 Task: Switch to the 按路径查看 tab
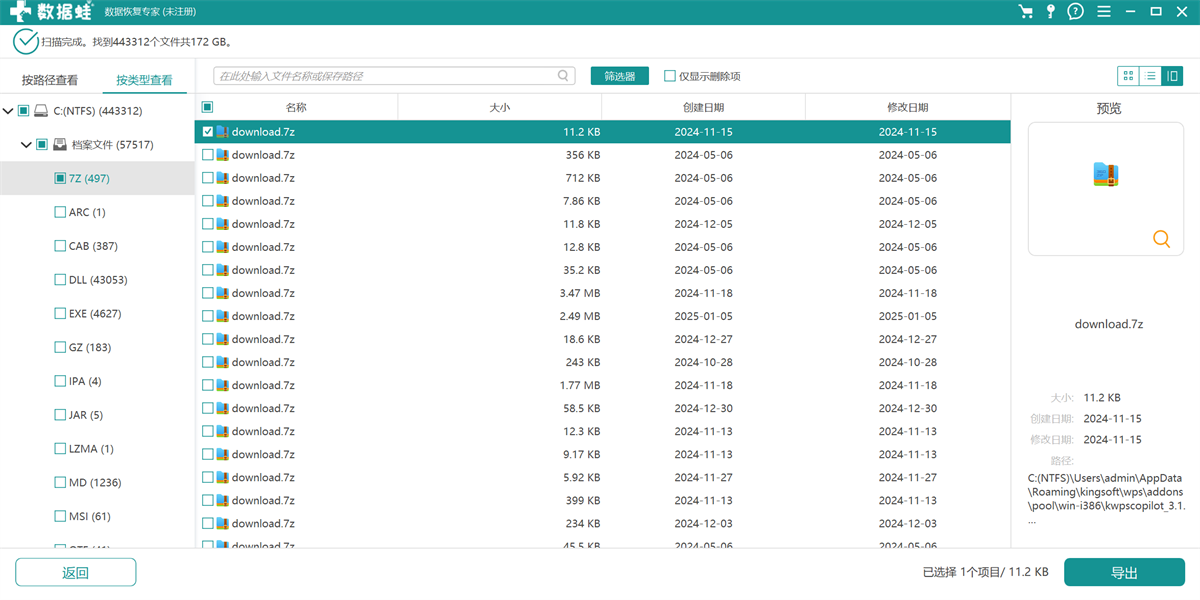click(50, 80)
